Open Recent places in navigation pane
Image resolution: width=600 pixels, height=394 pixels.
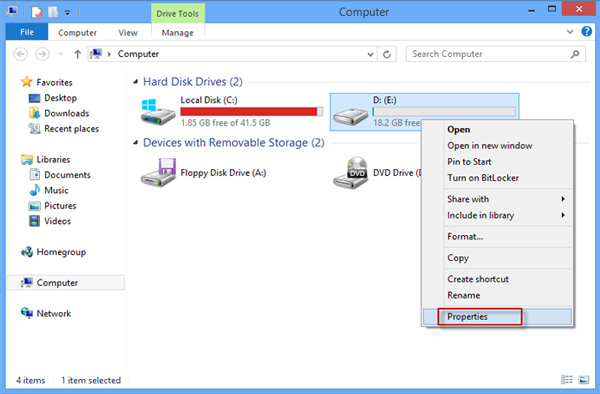tap(64, 129)
